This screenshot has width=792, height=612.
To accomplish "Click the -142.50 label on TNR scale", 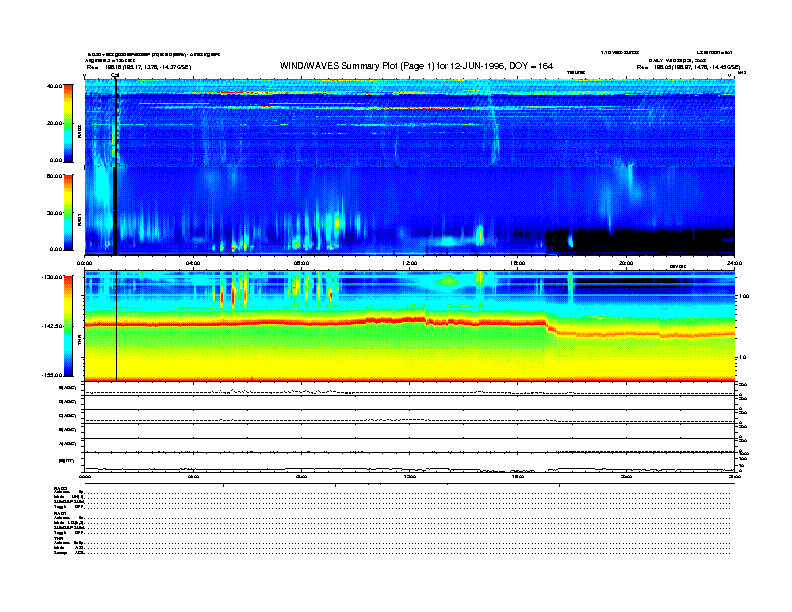I will (52, 326).
